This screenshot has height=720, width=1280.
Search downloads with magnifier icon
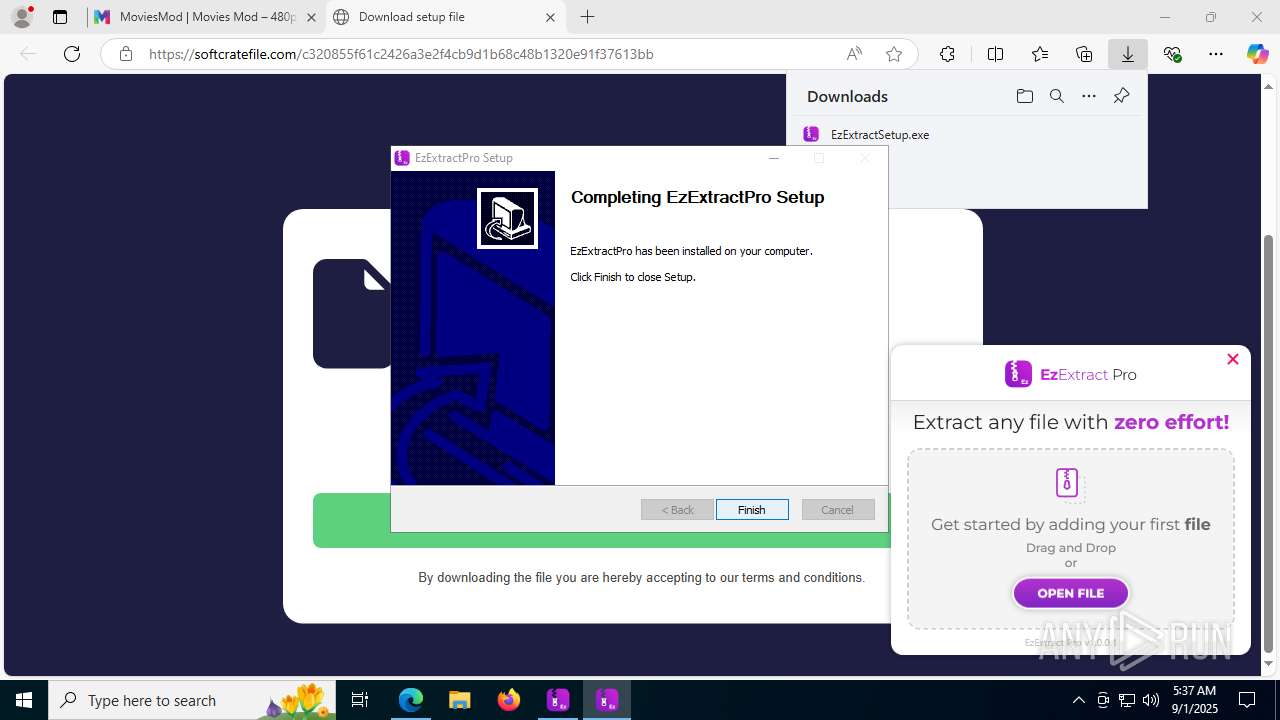click(x=1056, y=96)
